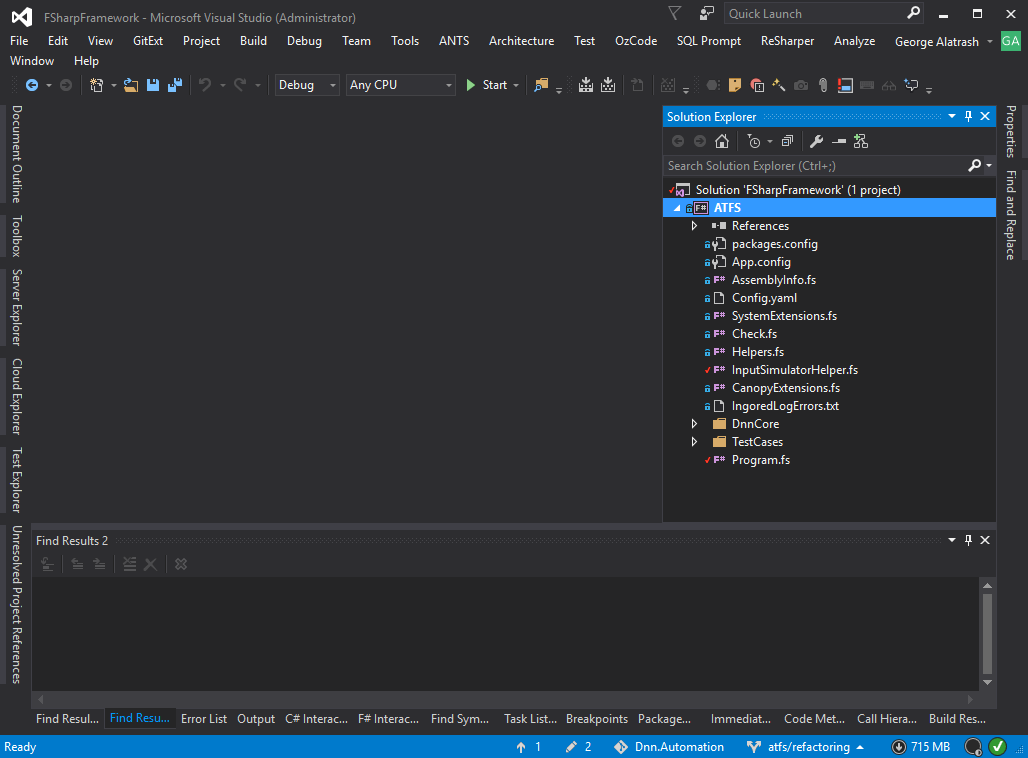Viewport: 1028px width, 758px height.
Task: Expand the References node
Action: click(x=694, y=226)
